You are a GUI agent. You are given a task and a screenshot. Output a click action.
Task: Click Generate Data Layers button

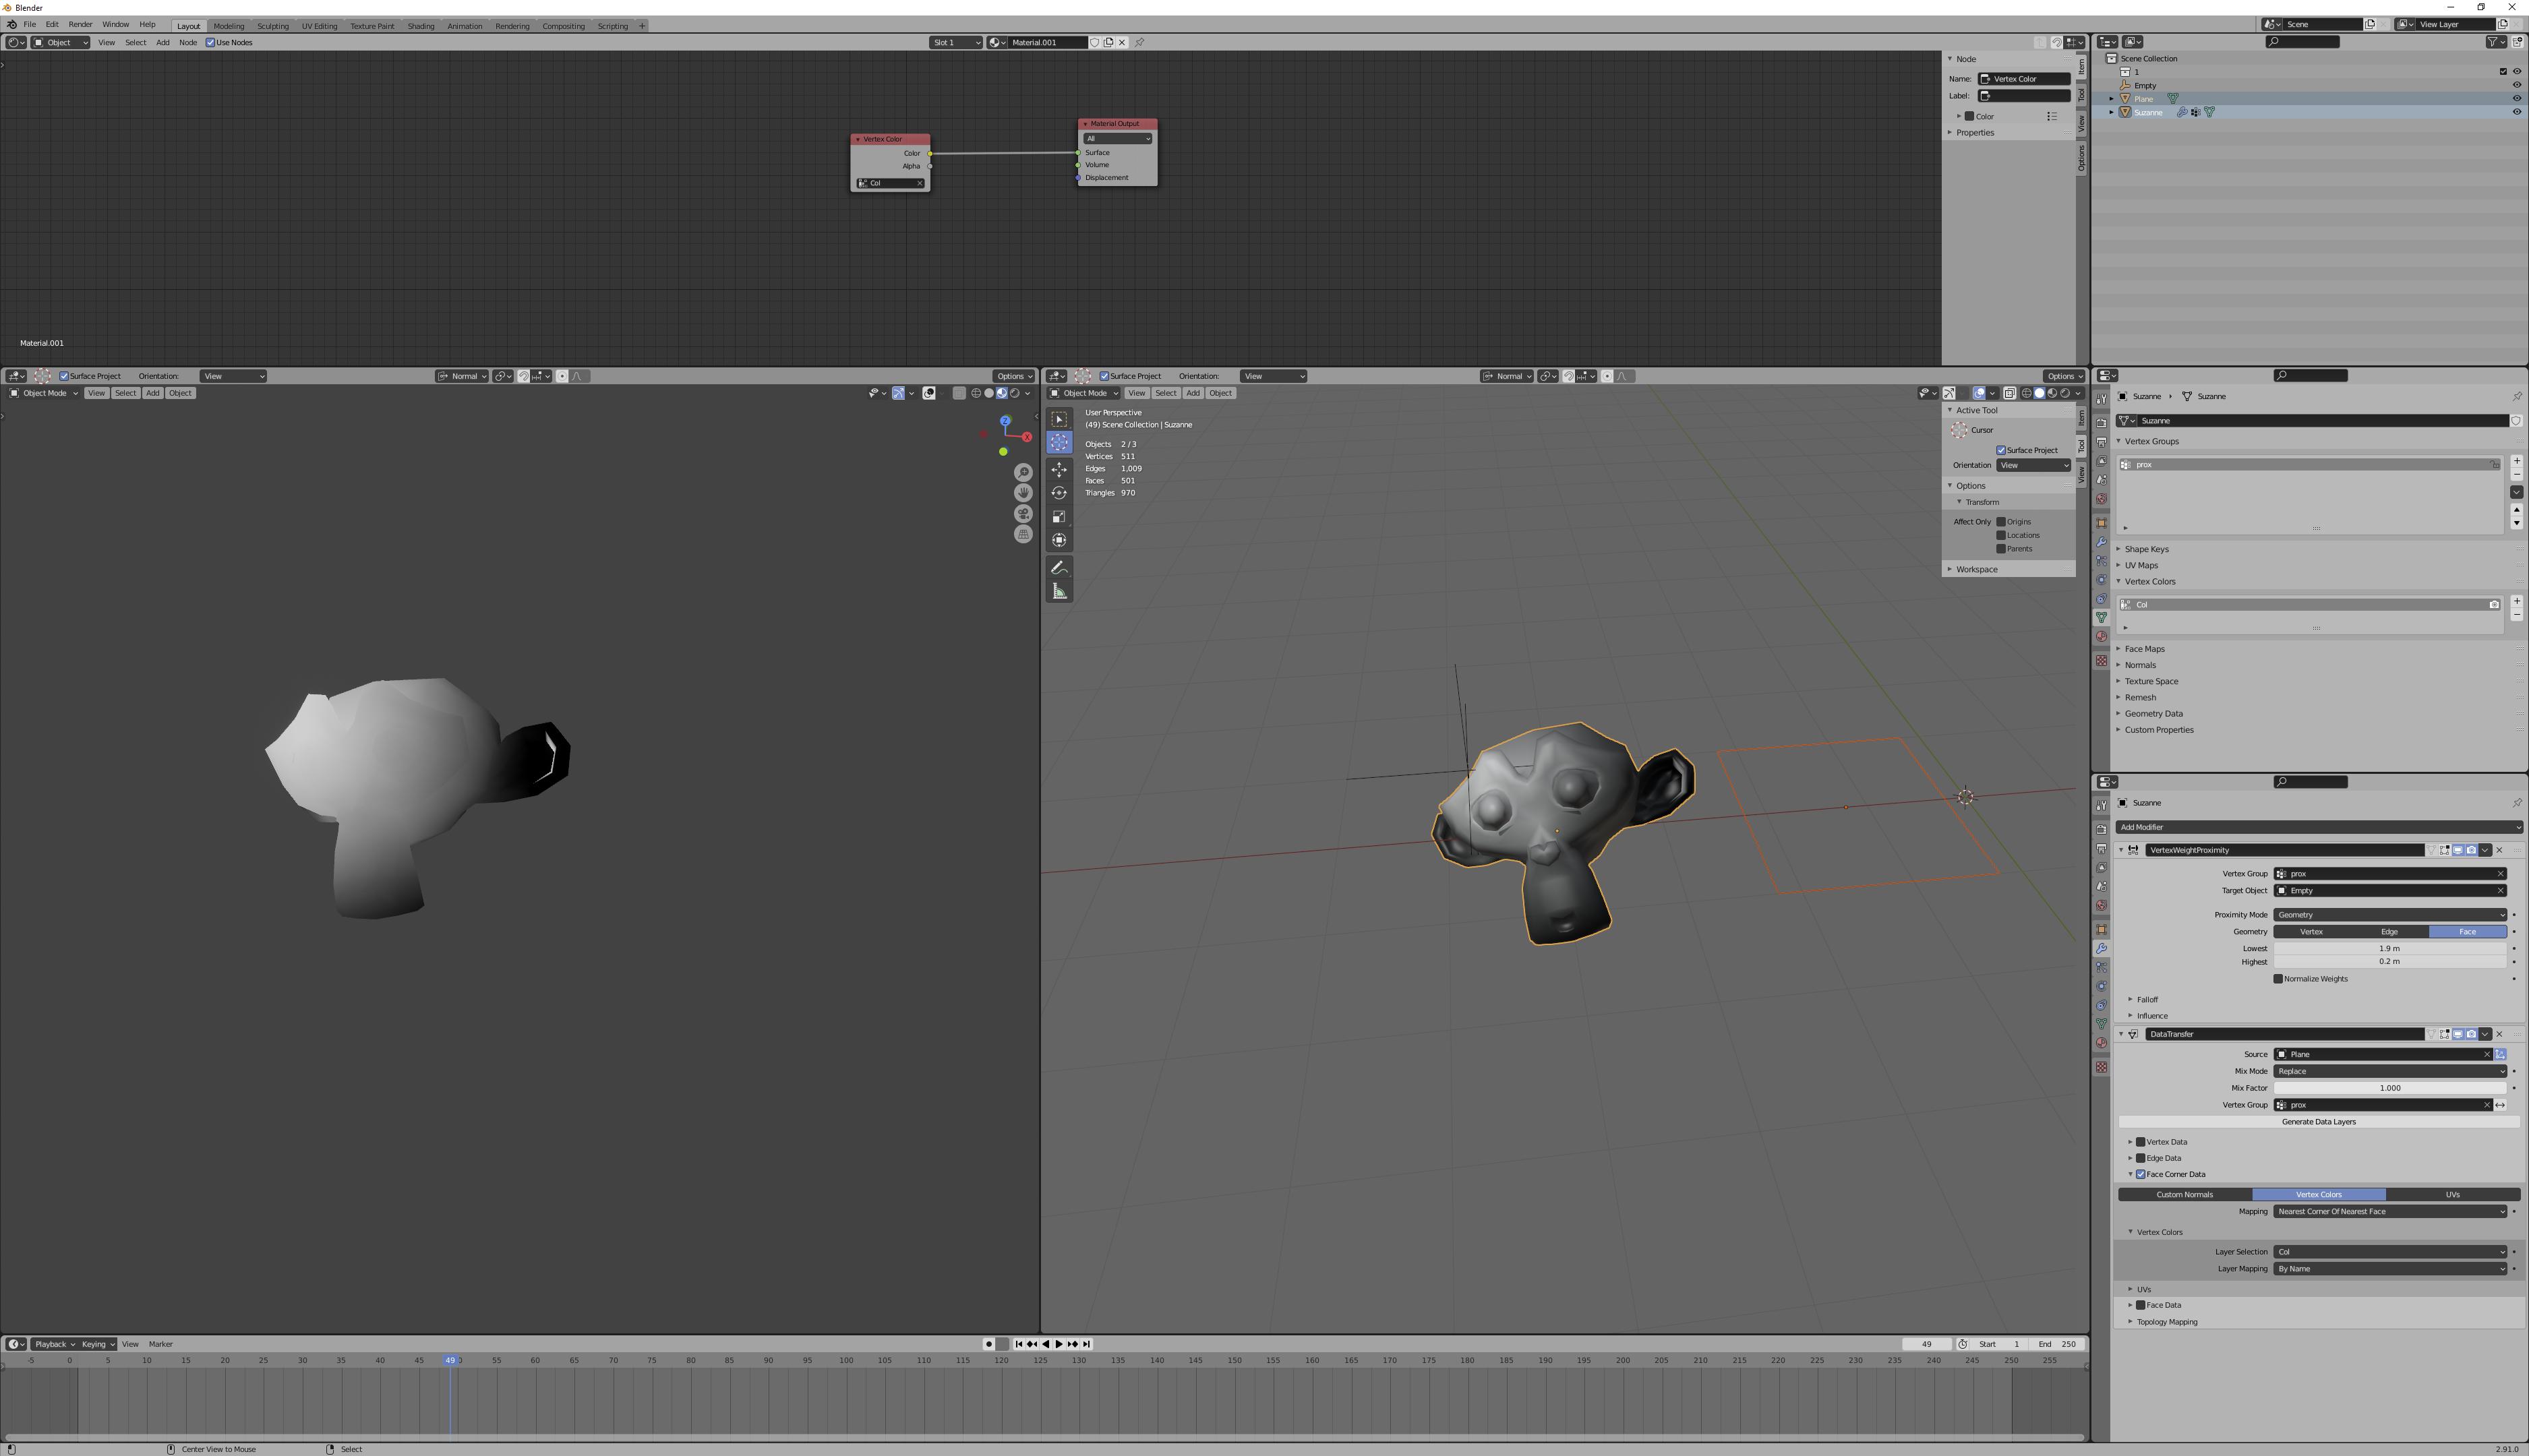pyautogui.click(x=2318, y=1122)
